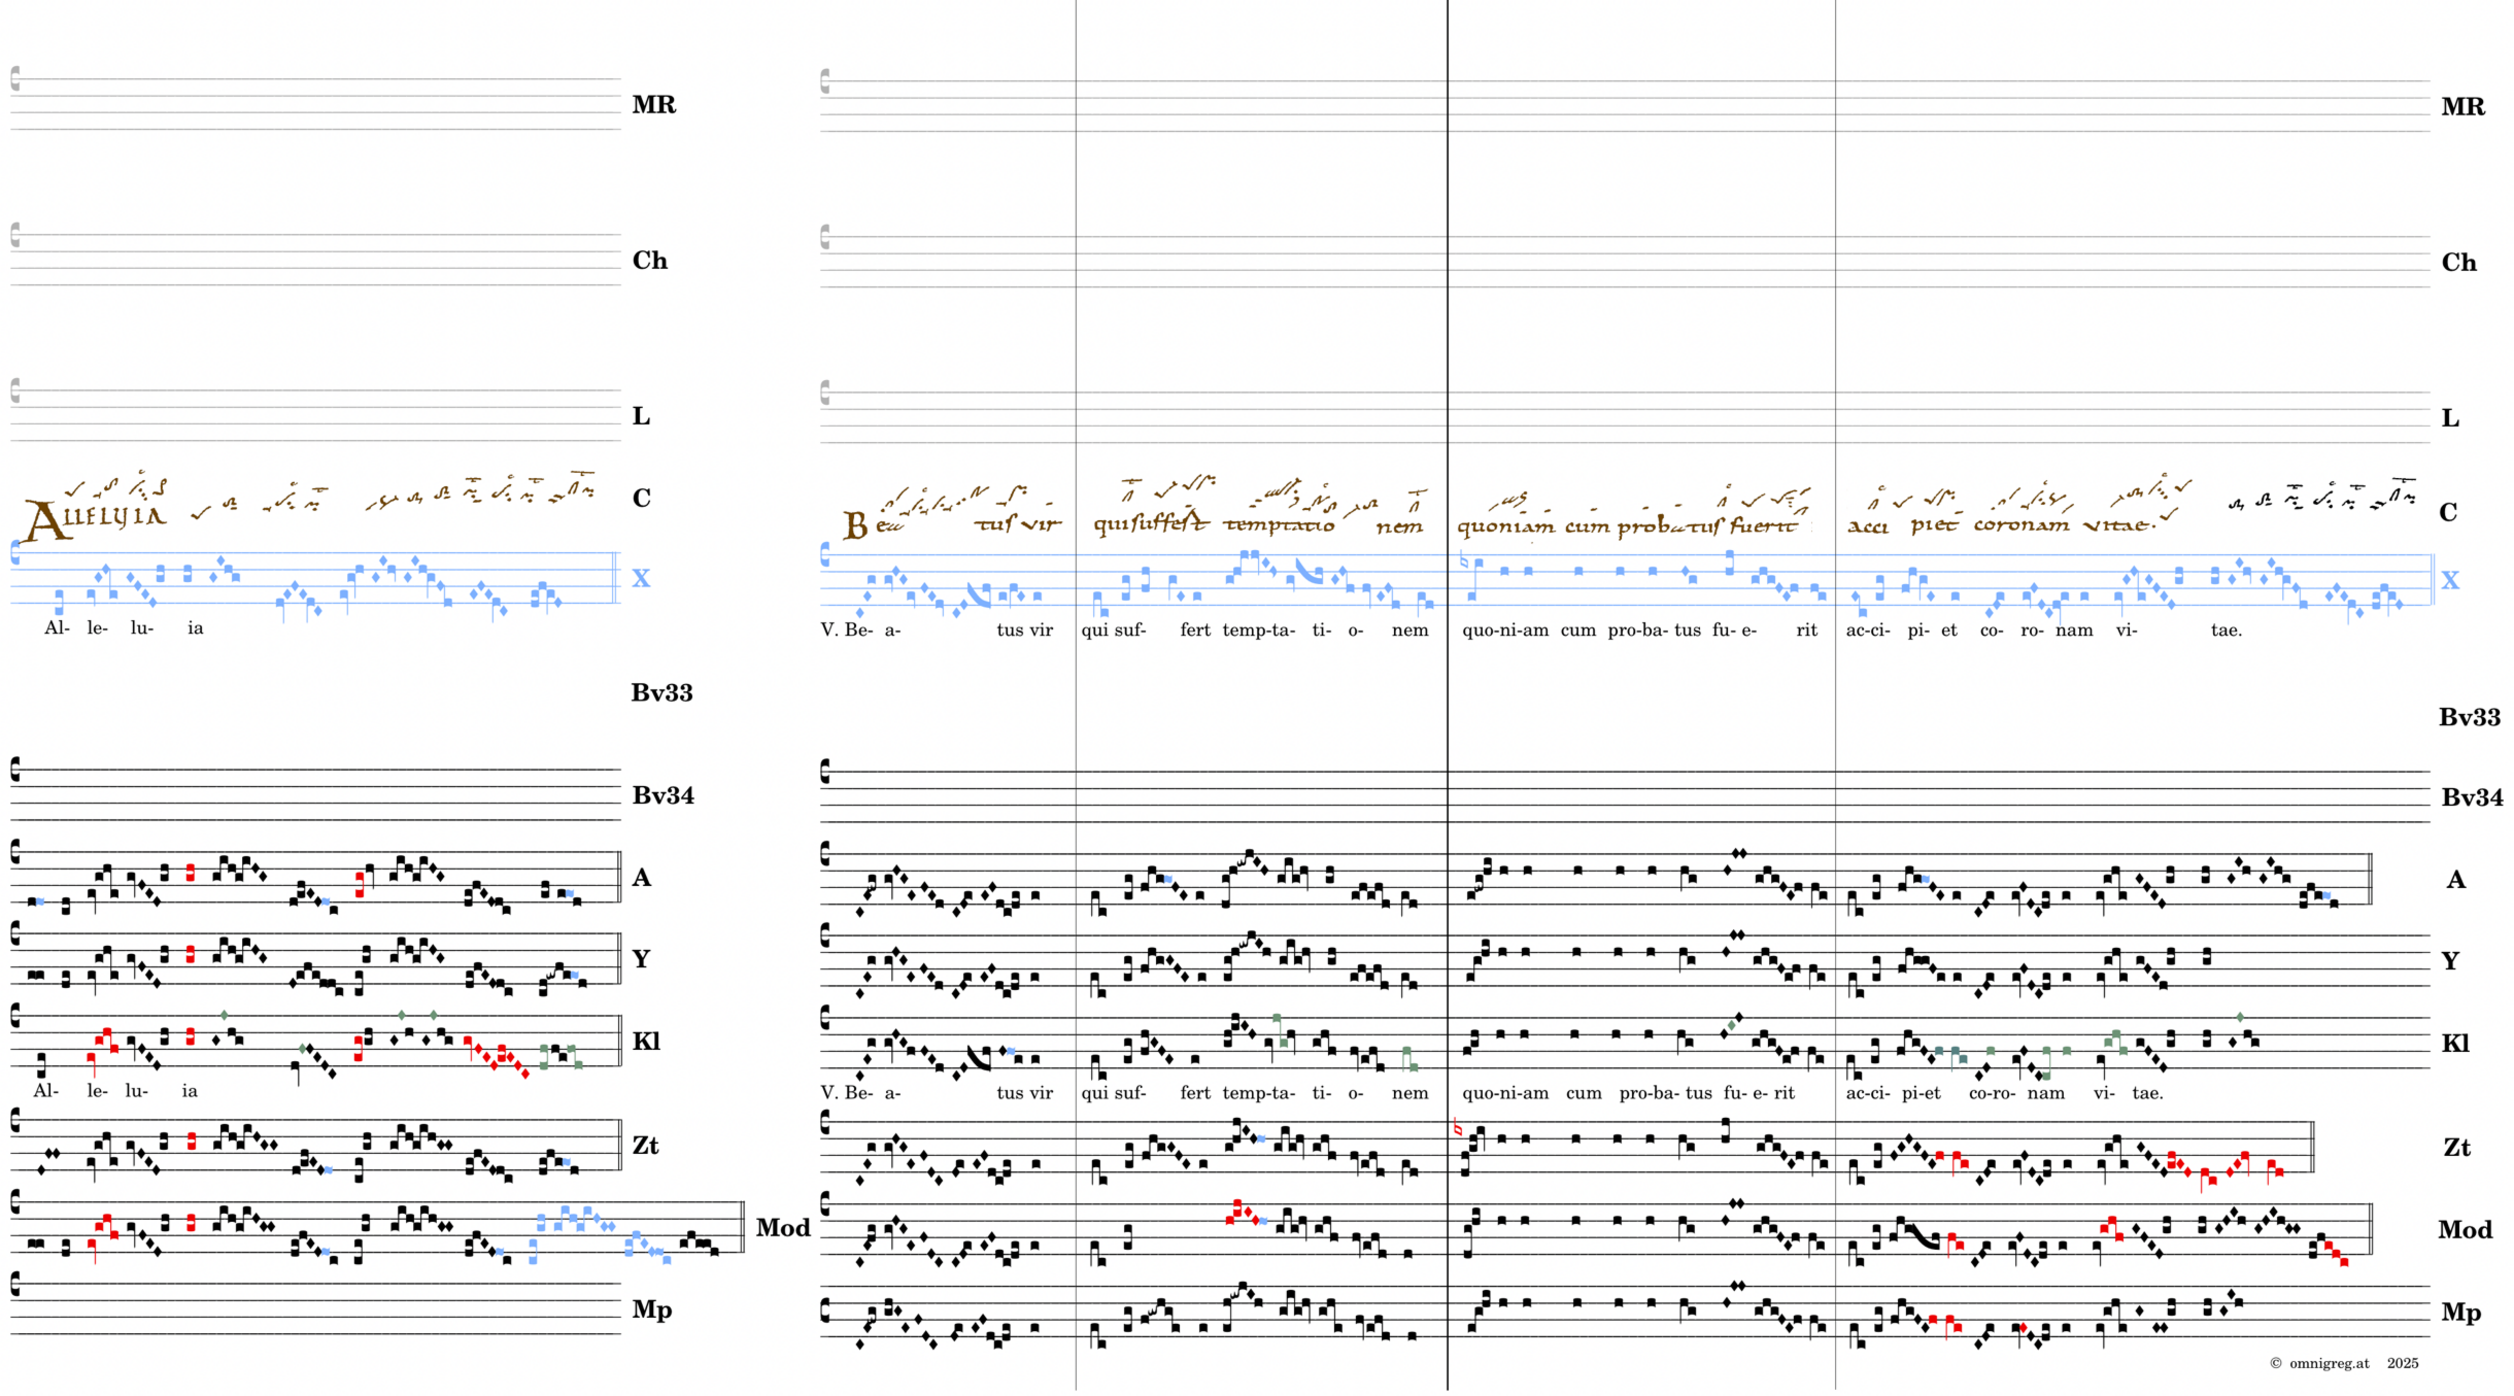Click the lyric 'V. Be-' under the Kl staff
The width and height of the screenshot is (2514, 1396).
[847, 1093]
